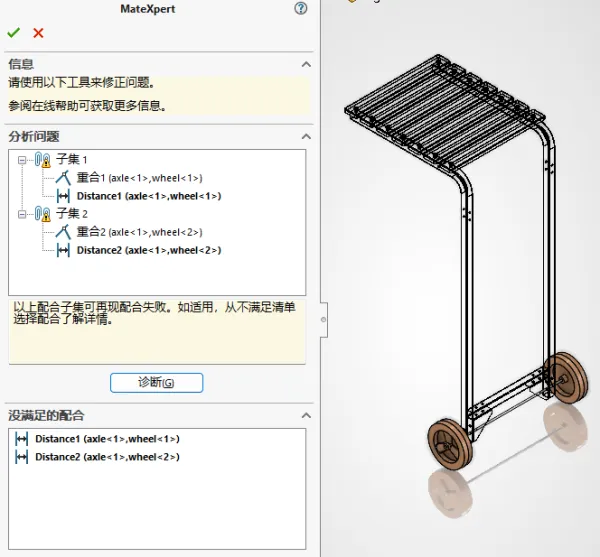Cancel MateXpert with the red X

(x=38, y=33)
